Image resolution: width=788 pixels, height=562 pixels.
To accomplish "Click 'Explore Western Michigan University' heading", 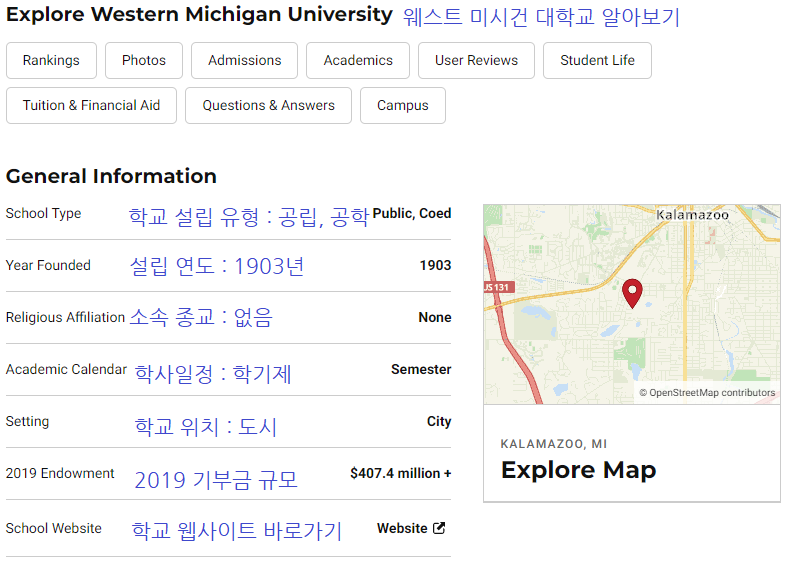I will click(x=199, y=15).
